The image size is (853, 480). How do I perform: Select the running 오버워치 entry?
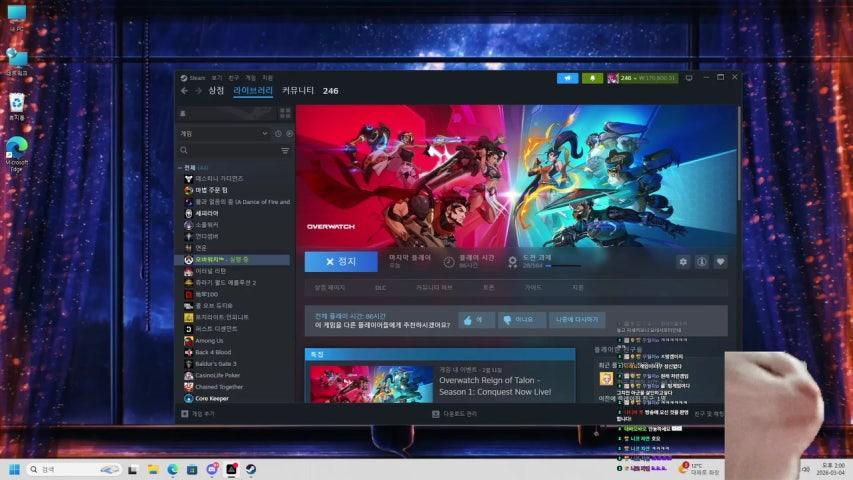232,260
